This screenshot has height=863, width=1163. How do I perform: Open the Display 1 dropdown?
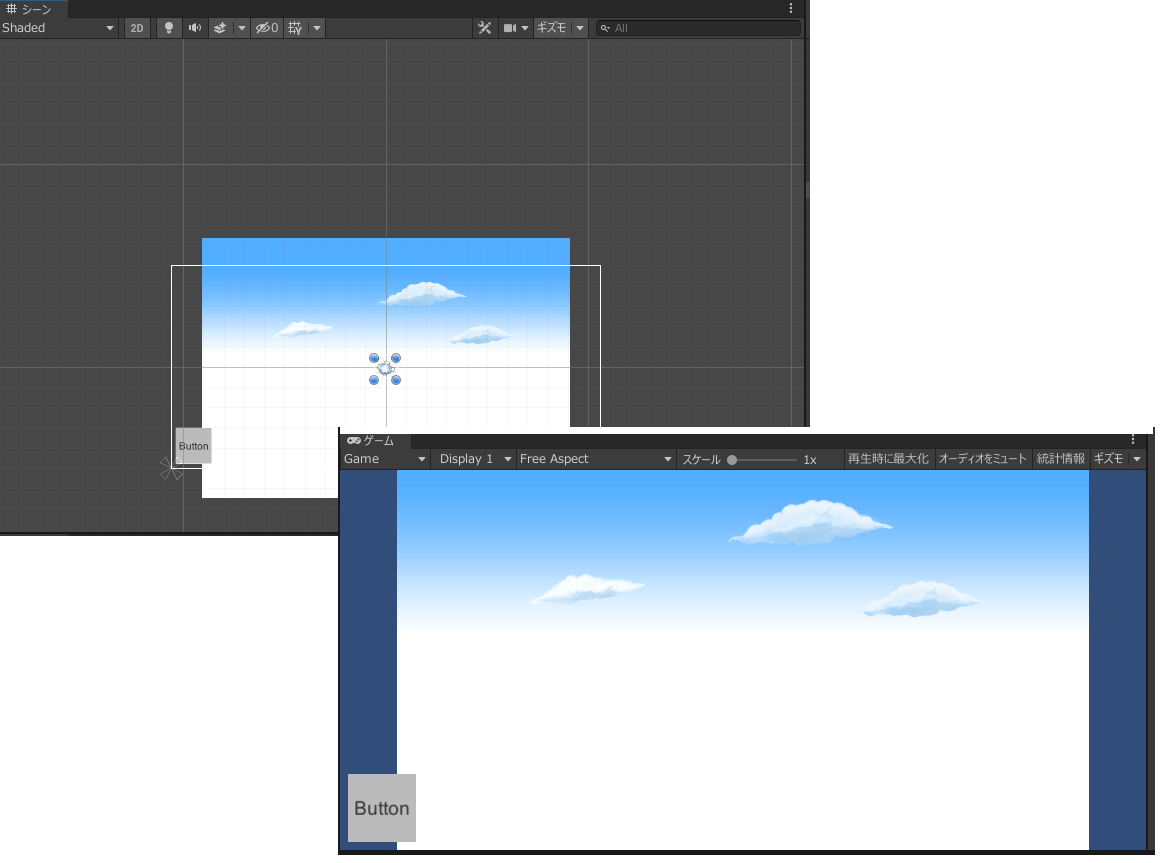pos(473,458)
